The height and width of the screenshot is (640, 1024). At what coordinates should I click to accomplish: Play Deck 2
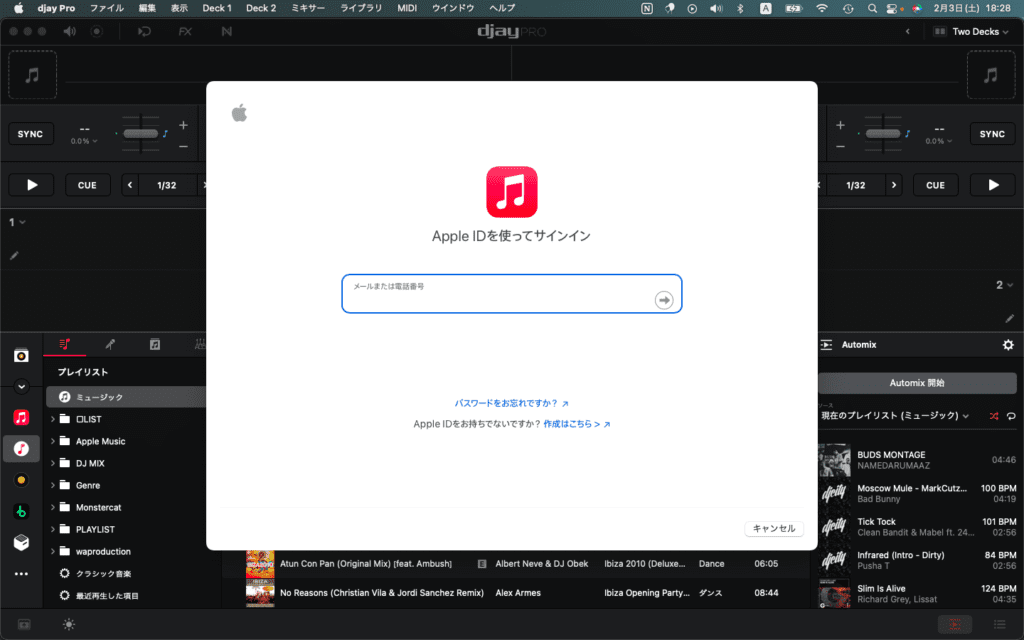[x=993, y=185]
